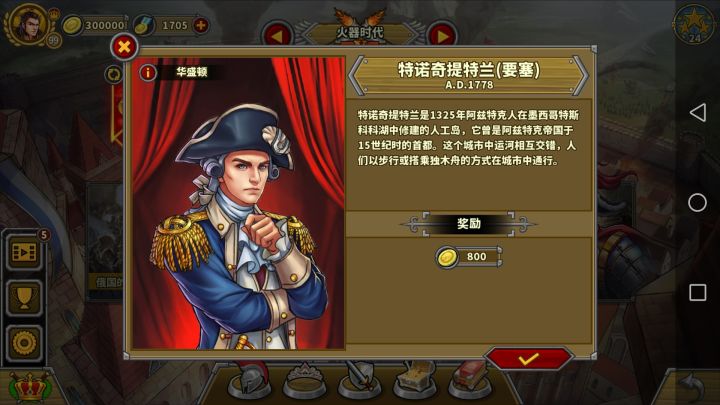
Task: Open the red book icon
Action: tap(470, 380)
